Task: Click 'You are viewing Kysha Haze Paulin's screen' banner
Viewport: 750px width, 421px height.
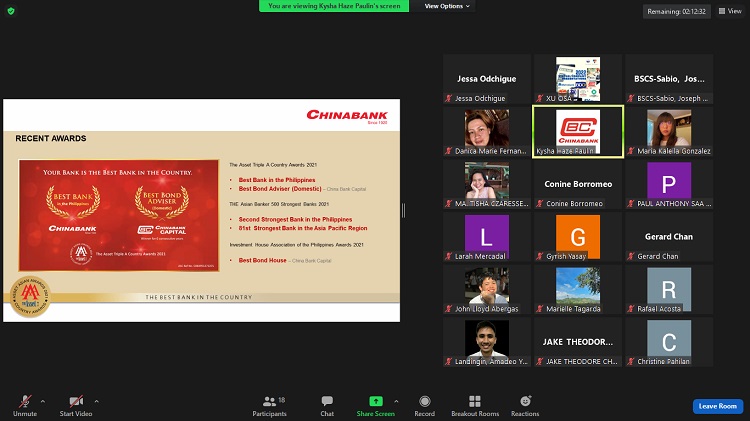Action: (334, 6)
